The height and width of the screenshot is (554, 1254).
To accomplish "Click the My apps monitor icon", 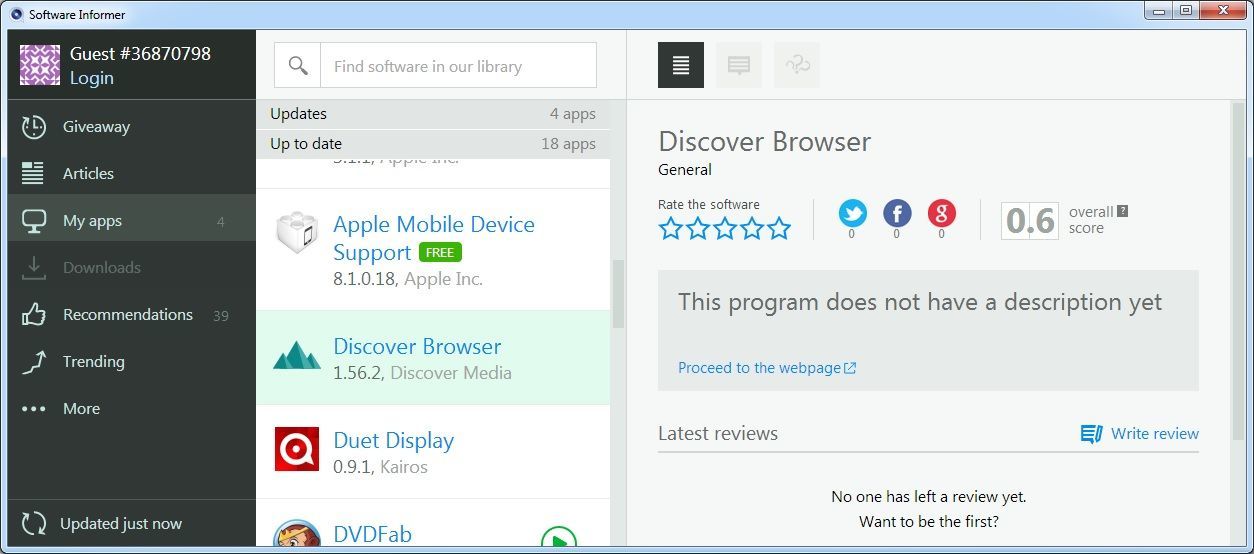I will (x=34, y=221).
